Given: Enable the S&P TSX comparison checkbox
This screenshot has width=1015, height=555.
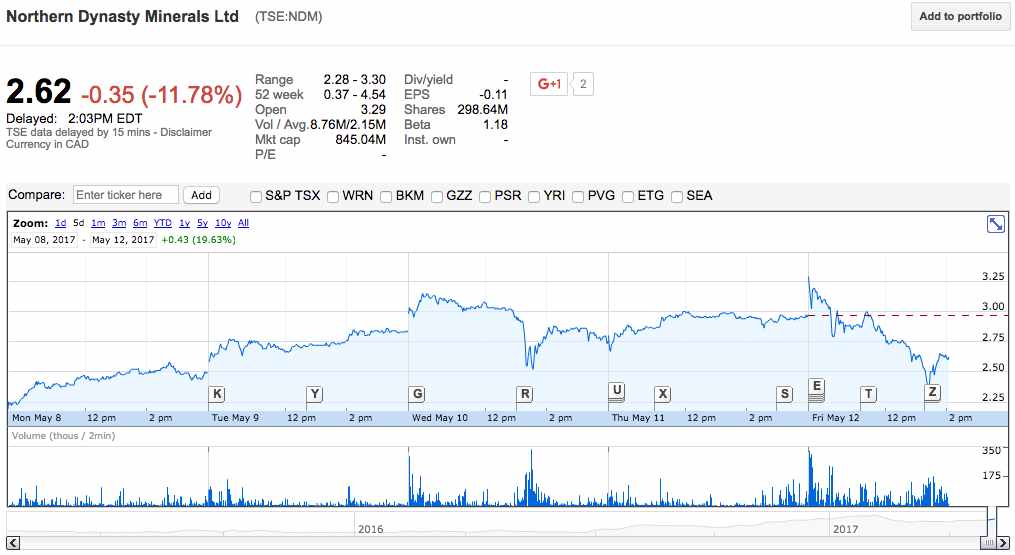Looking at the screenshot, I should [x=257, y=196].
